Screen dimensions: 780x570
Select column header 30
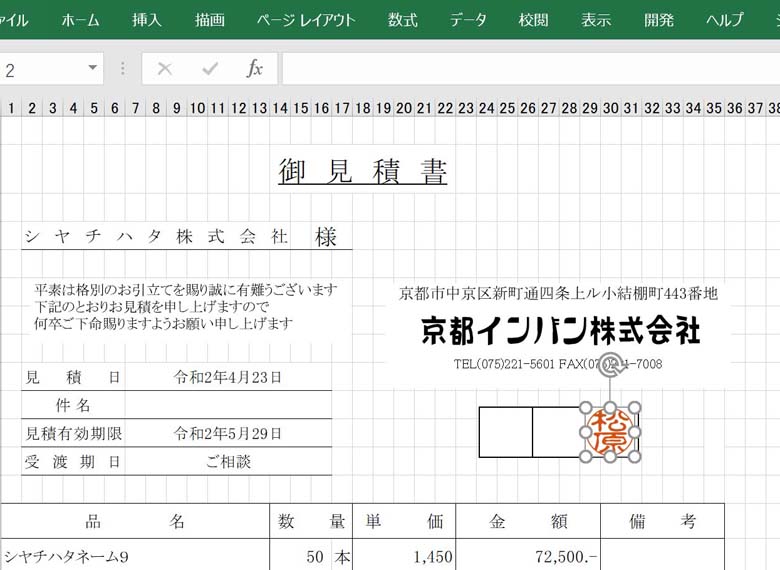(x=610, y=108)
